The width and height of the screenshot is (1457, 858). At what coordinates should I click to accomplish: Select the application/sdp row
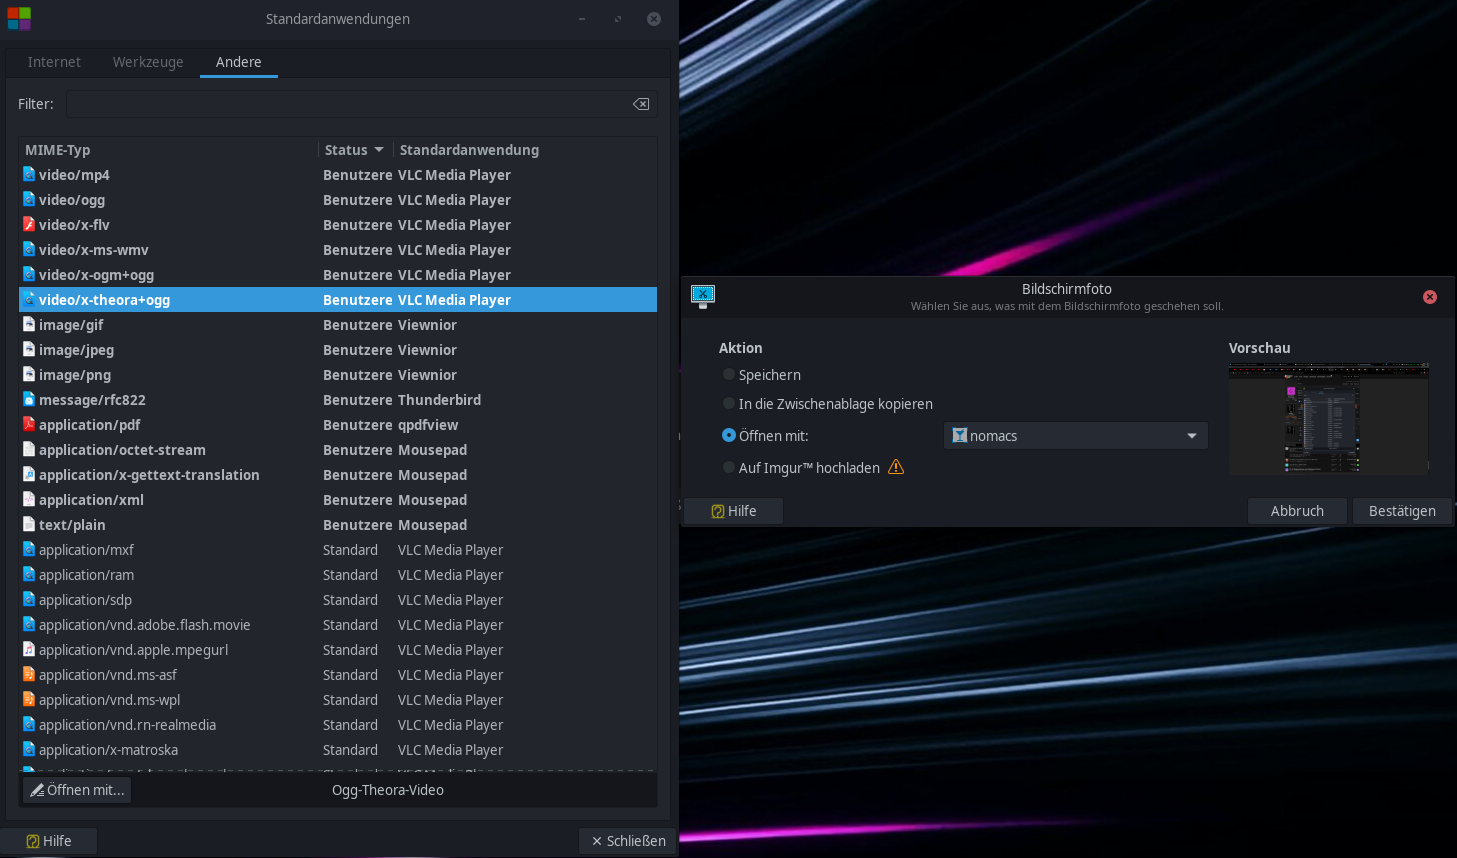pos(338,599)
